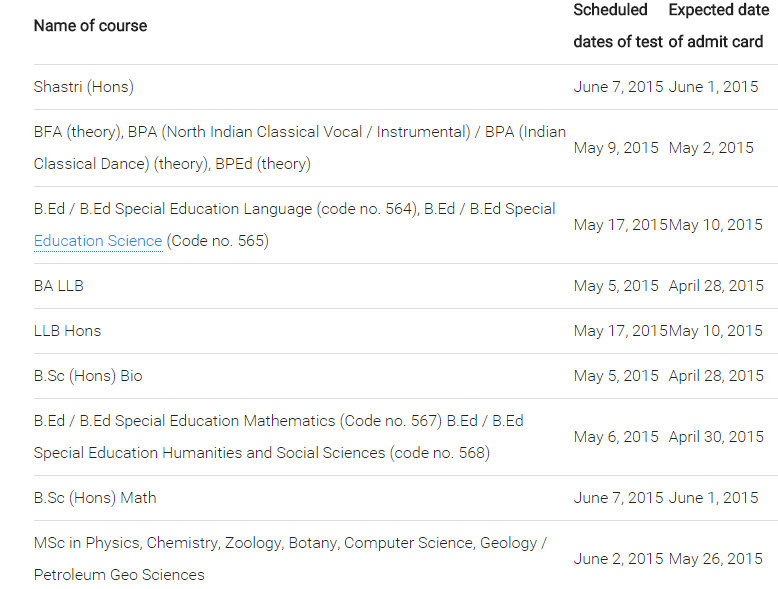Select the B.Sc (Hons) Bio course name
Screen dimensions: 778x589
pyautogui.click(x=88, y=376)
